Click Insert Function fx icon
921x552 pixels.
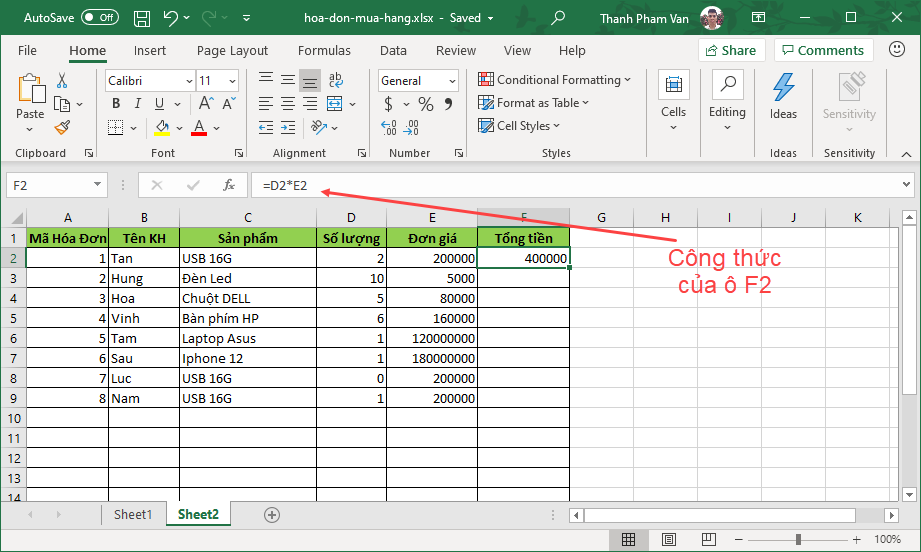[228, 185]
